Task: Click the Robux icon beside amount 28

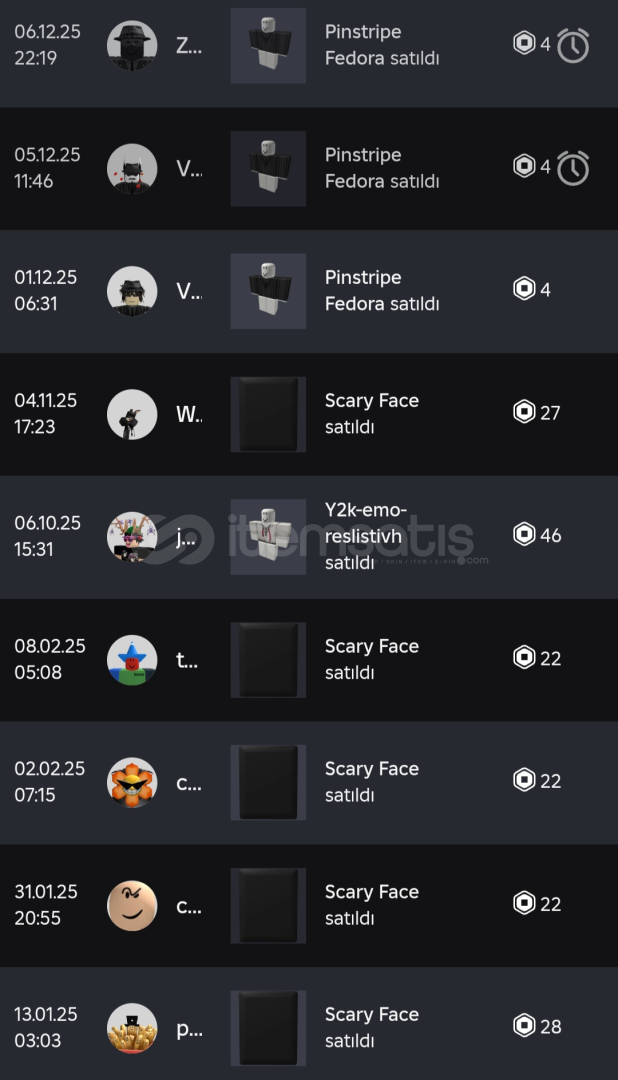Action: (x=524, y=1026)
